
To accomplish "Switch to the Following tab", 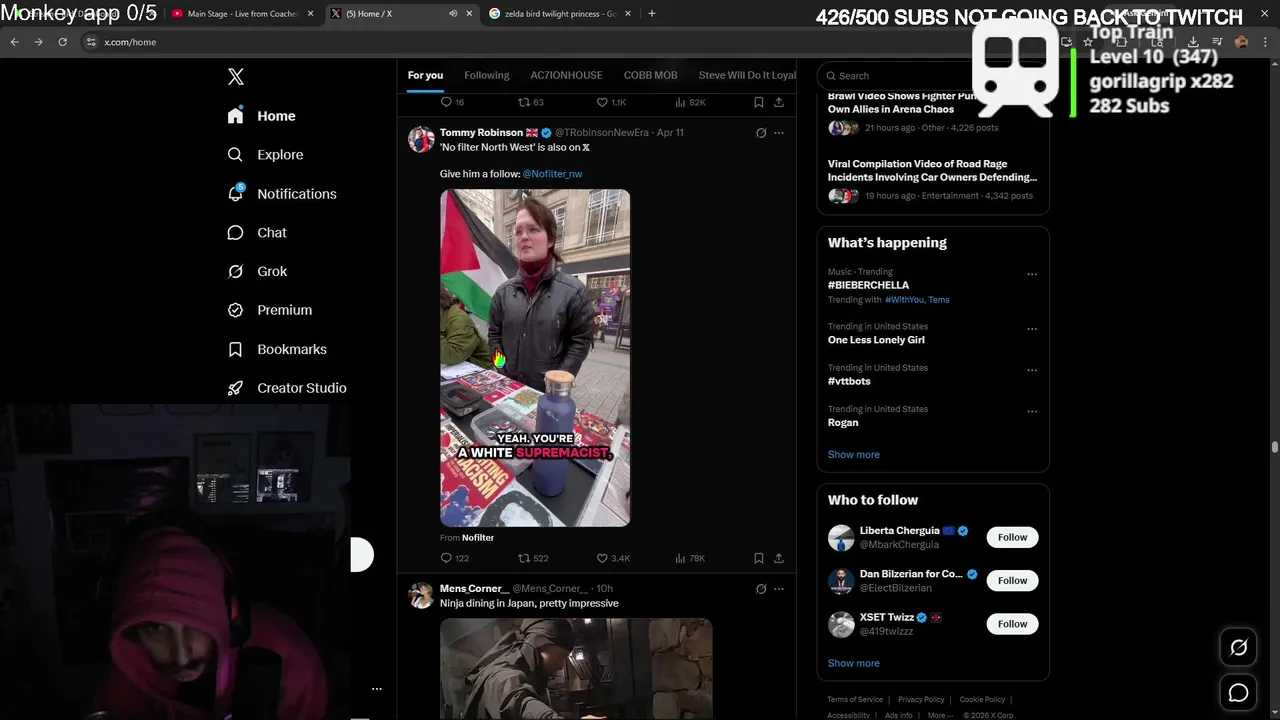I will tap(487, 75).
